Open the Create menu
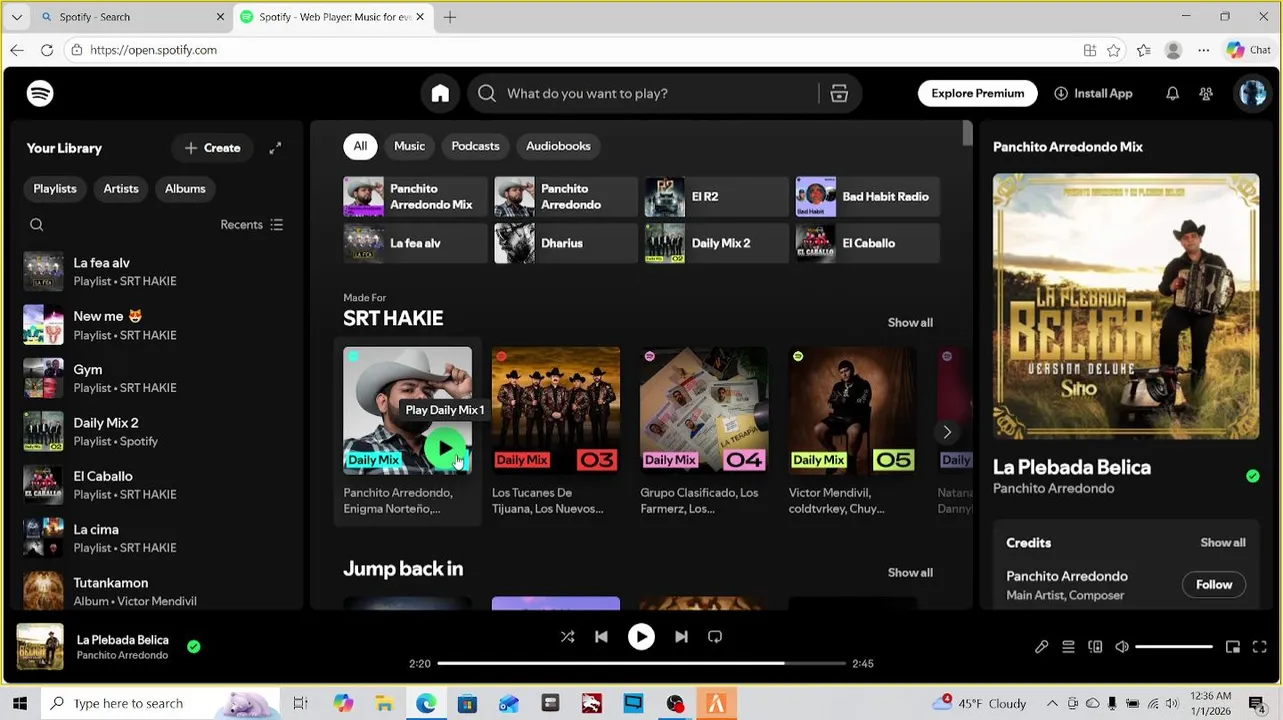Screen dimensions: 1283x720 tap(212, 148)
